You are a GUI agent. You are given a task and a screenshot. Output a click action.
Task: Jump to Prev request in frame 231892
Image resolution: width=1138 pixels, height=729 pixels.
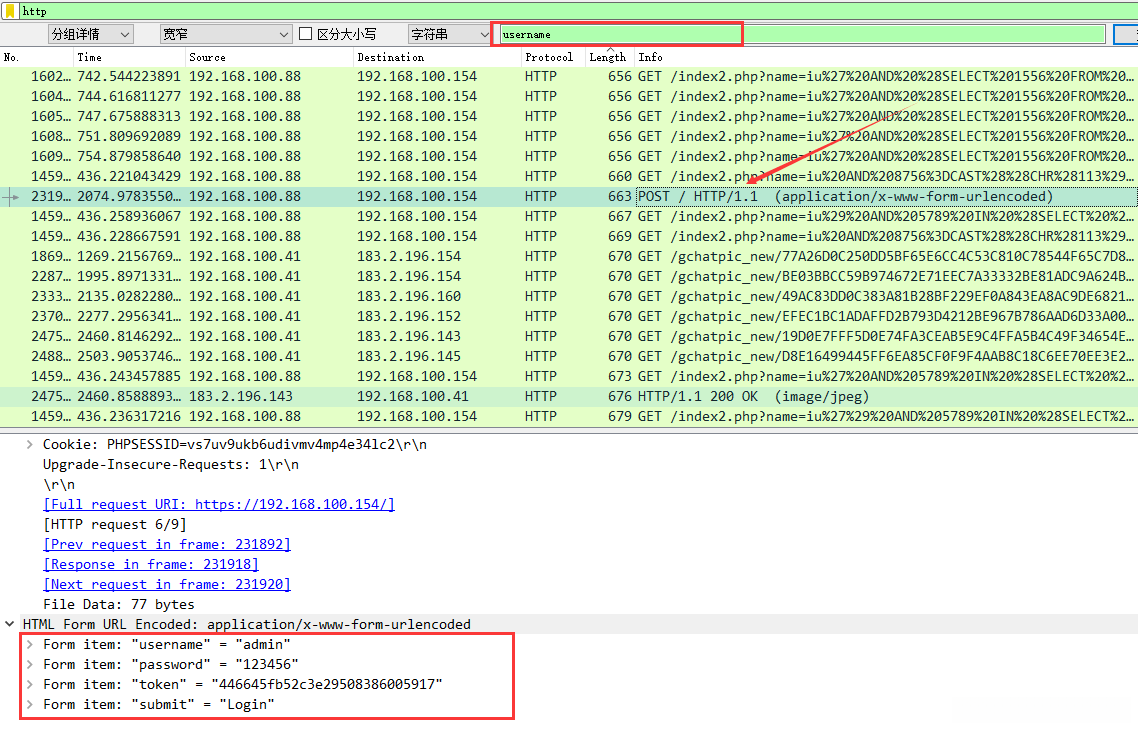point(167,545)
